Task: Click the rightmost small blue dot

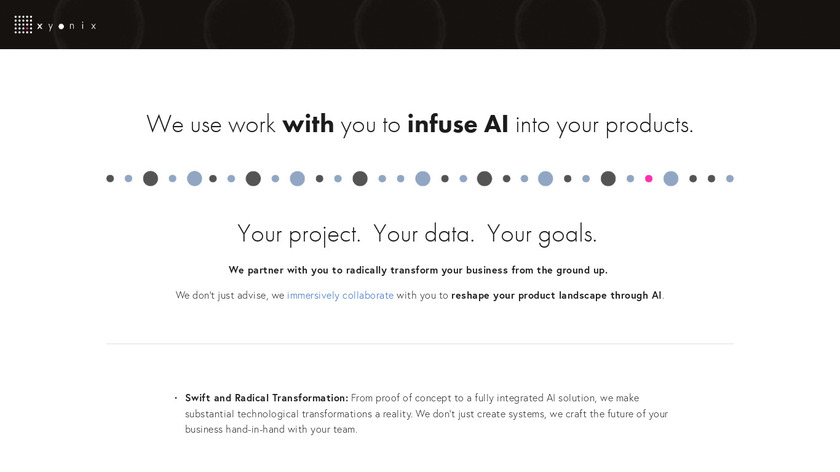Action: click(x=730, y=179)
